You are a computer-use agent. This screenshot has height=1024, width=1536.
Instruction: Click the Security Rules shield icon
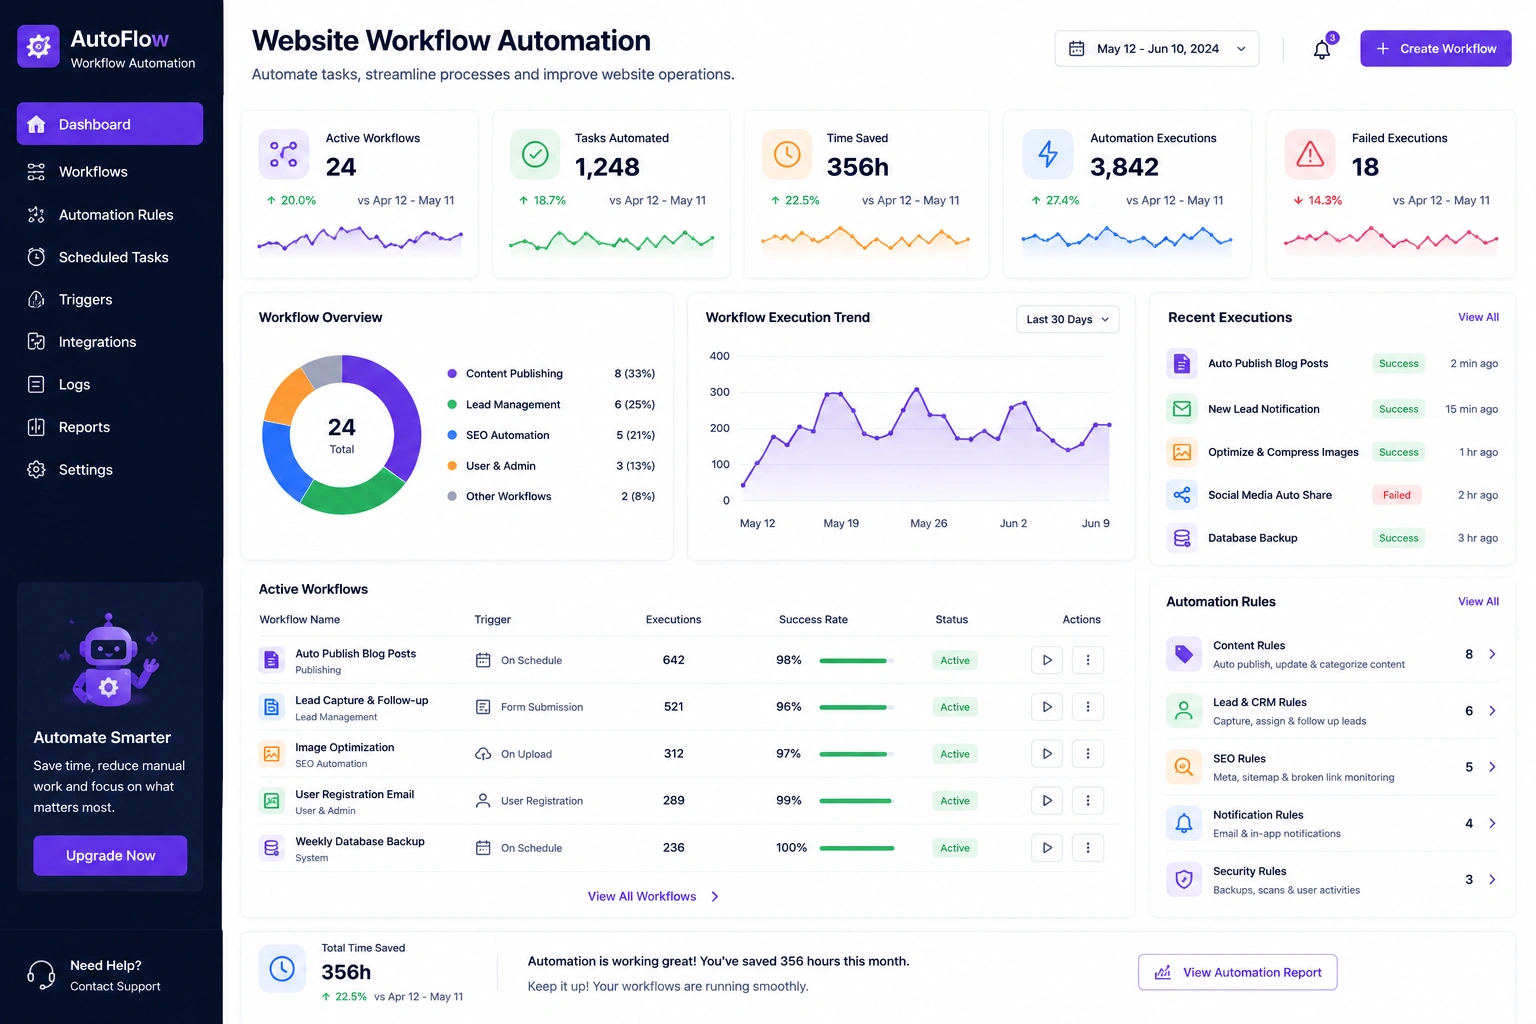1184,880
